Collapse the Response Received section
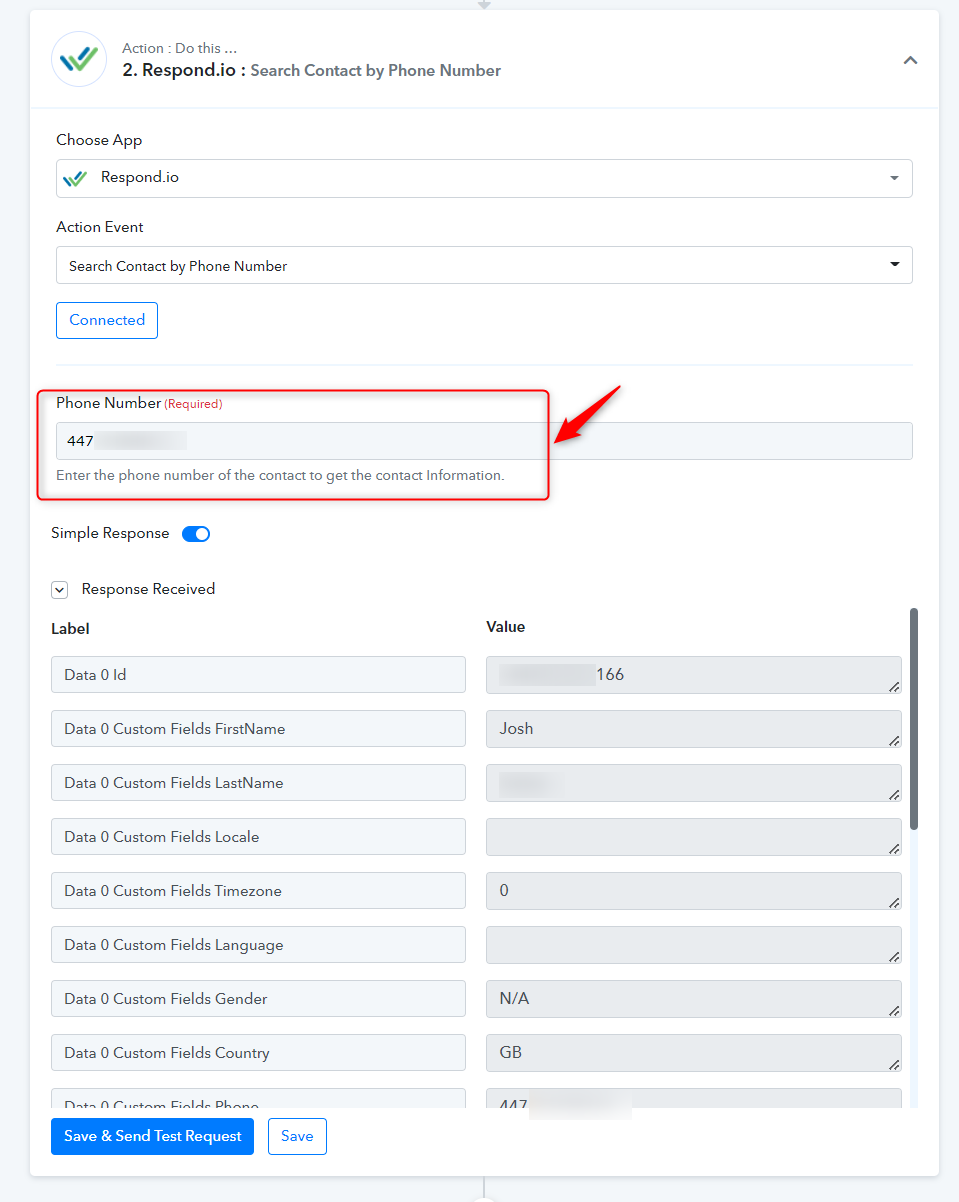Screen dimensions: 959x1202 point(60,590)
